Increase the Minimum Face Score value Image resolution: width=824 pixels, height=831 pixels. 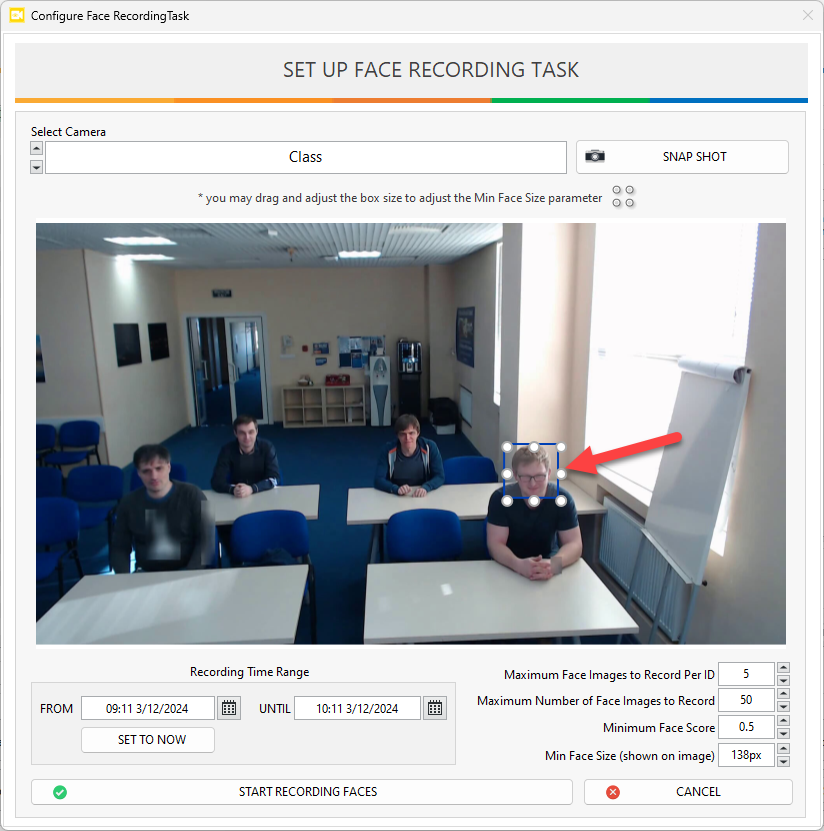tap(783, 722)
